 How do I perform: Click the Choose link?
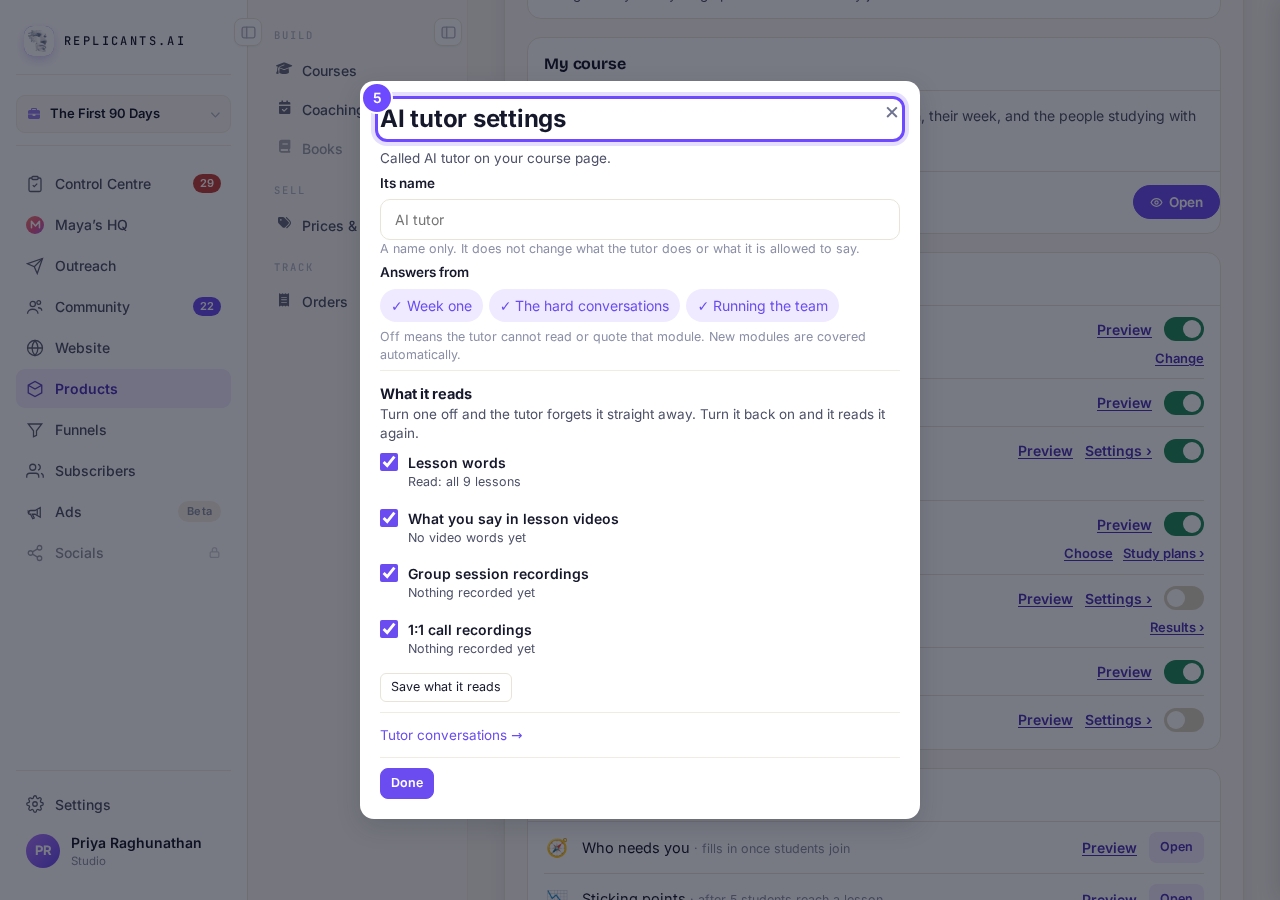point(1088,554)
